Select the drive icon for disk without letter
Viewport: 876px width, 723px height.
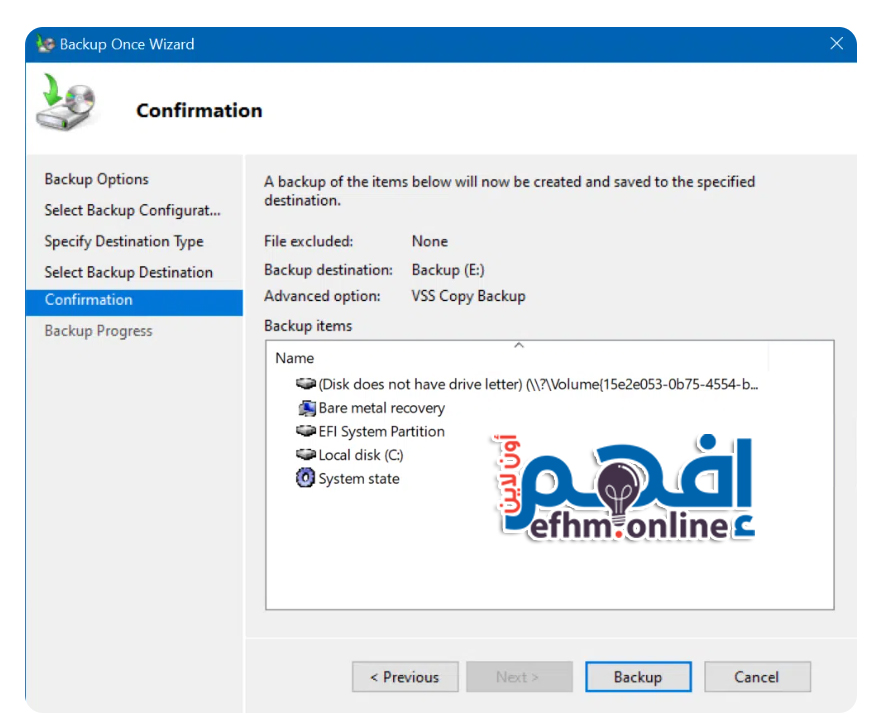306,384
